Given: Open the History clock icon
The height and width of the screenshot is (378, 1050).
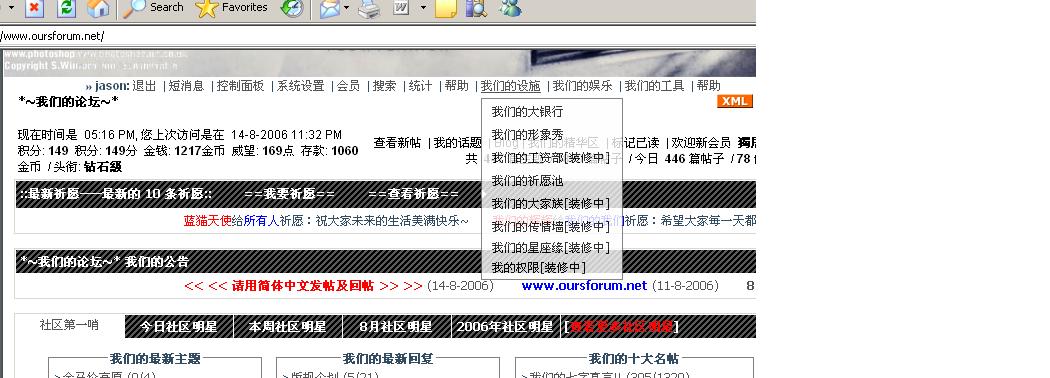Looking at the screenshot, I should click(x=291, y=8).
